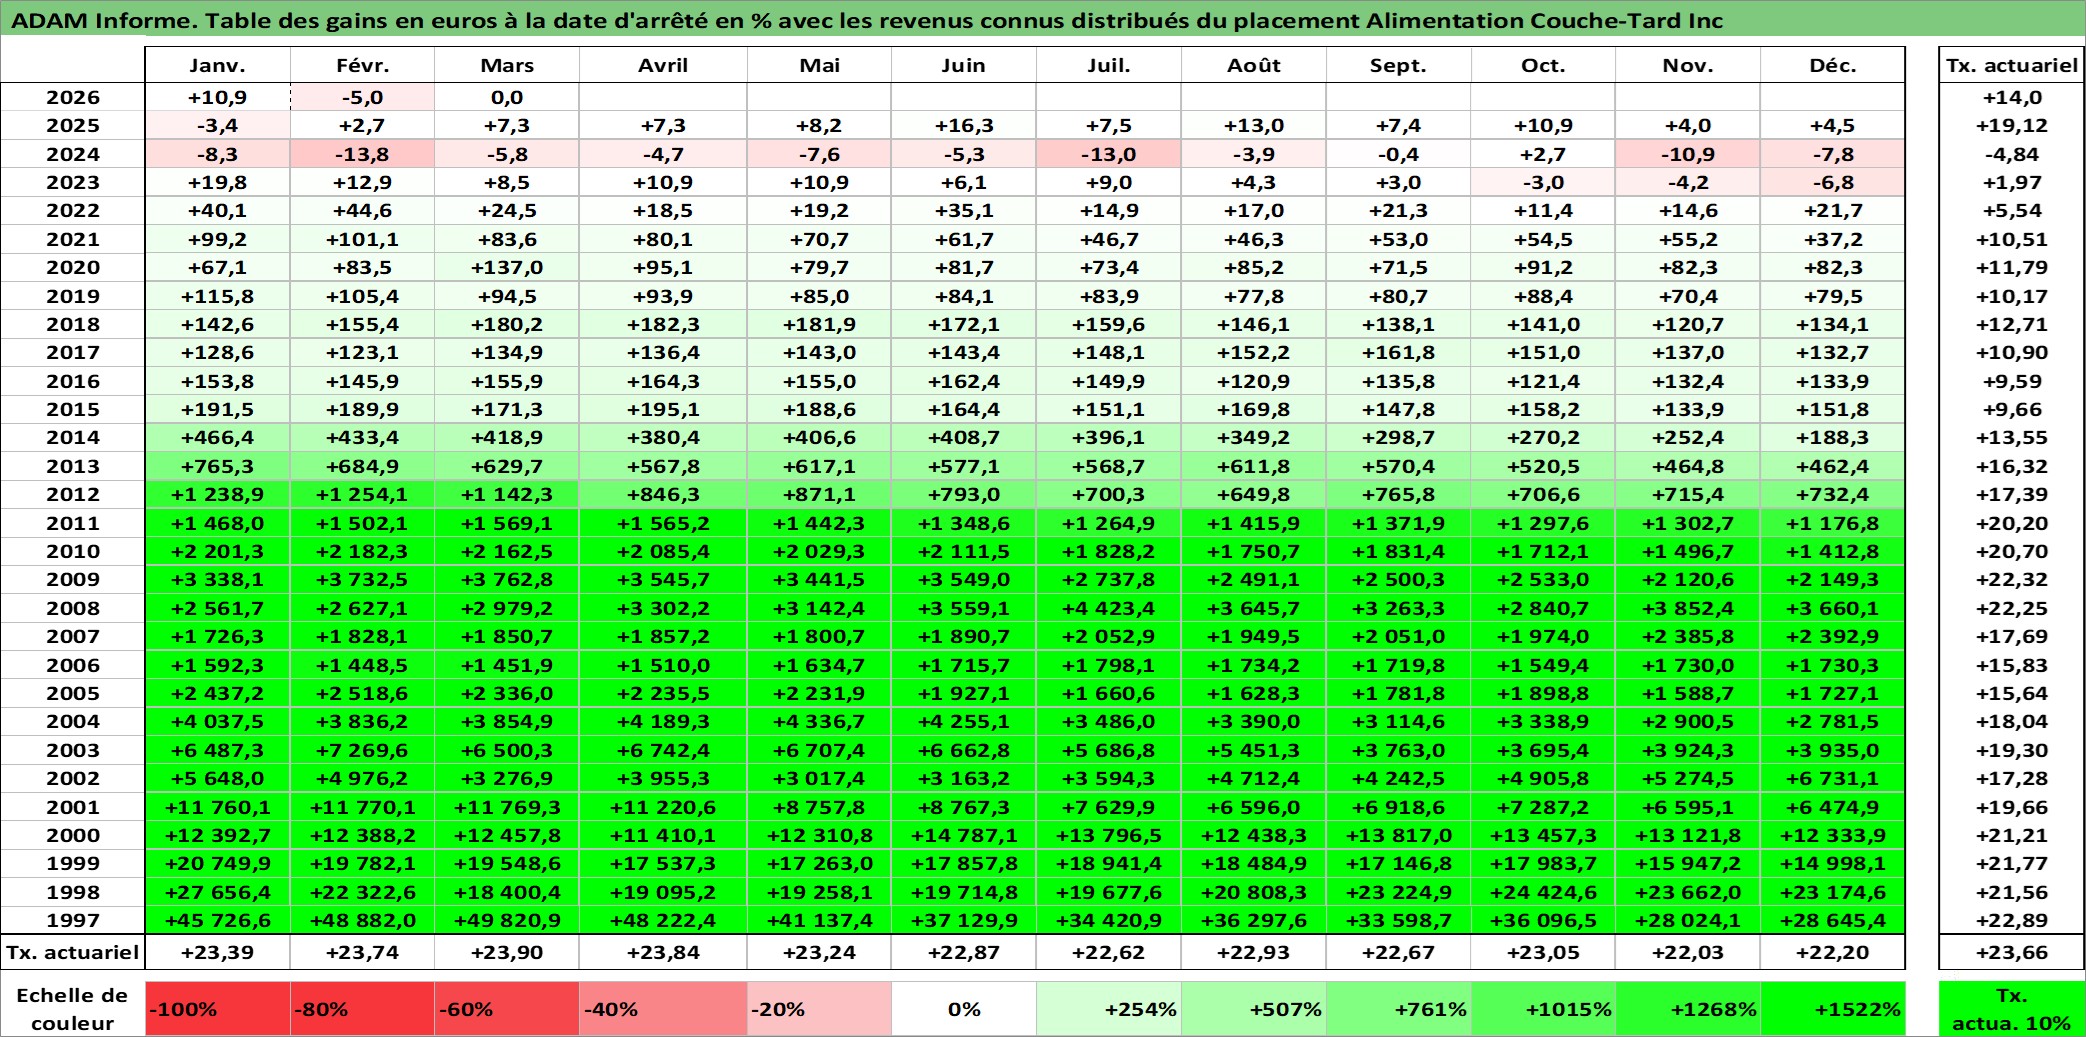Click cell +6 731,1 in 2002 December
This screenshot has height=1037, width=2086.
(x=1833, y=778)
